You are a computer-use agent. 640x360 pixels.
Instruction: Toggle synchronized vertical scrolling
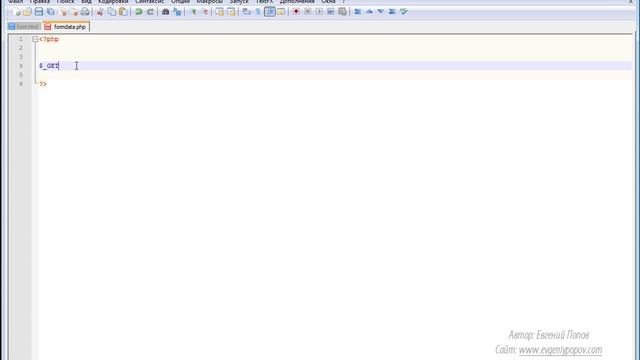point(220,12)
